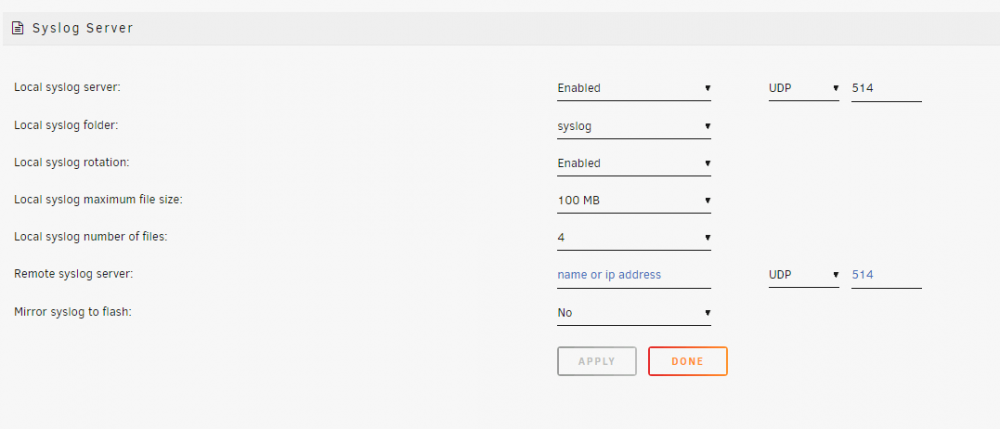This screenshot has height=429, width=1000.
Task: Open the maximum file size 100 MB dropdown
Action: click(634, 201)
